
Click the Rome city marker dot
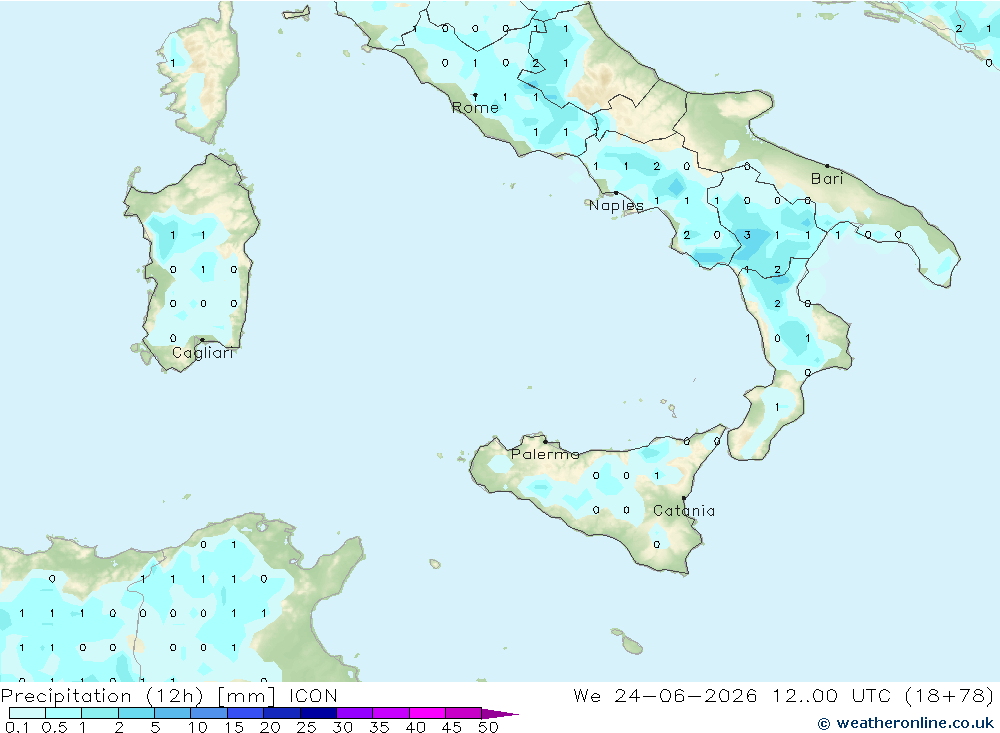(x=475, y=96)
